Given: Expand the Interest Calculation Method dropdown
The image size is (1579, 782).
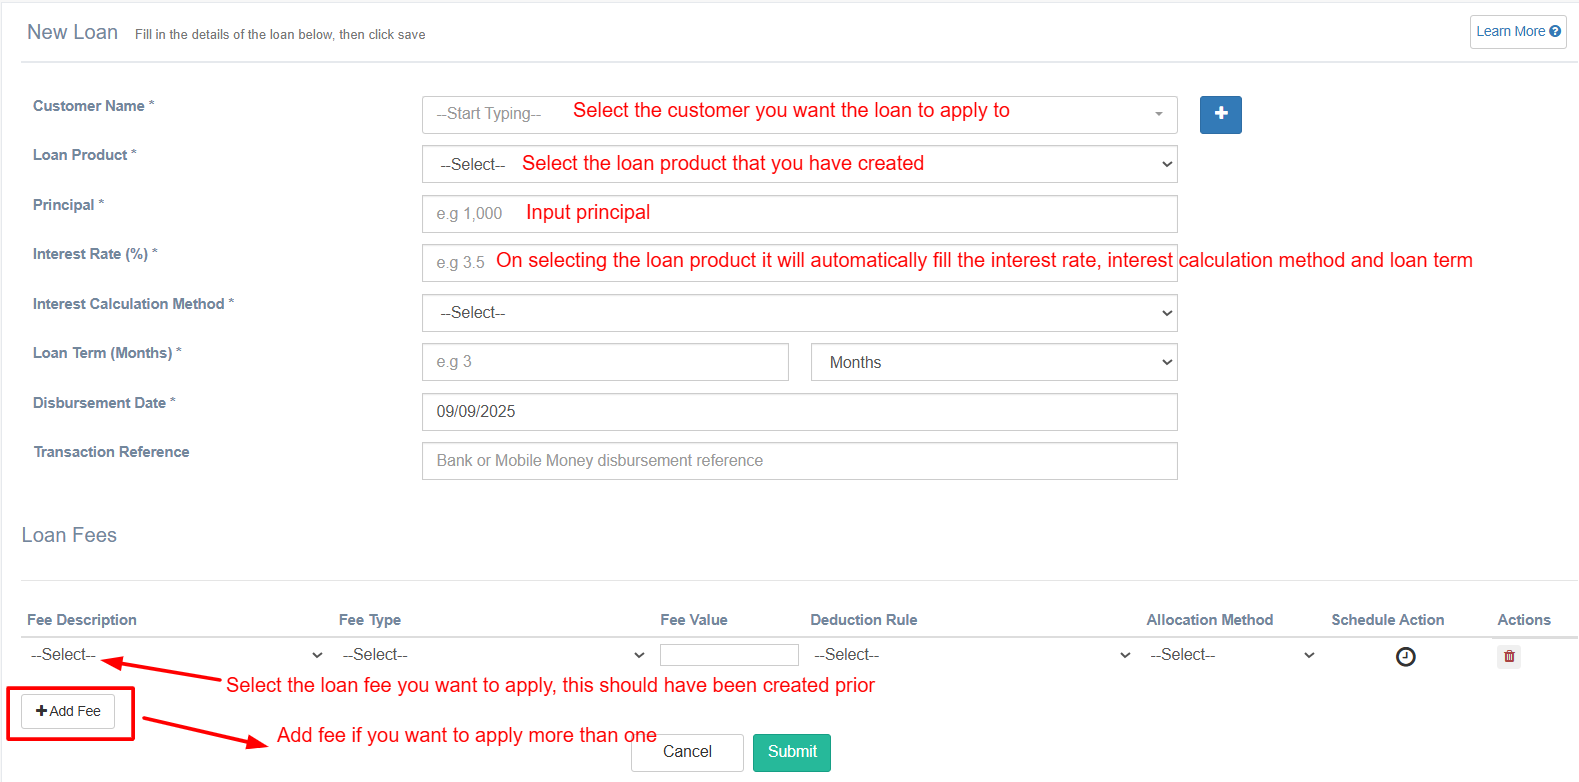Looking at the screenshot, I should (799, 313).
